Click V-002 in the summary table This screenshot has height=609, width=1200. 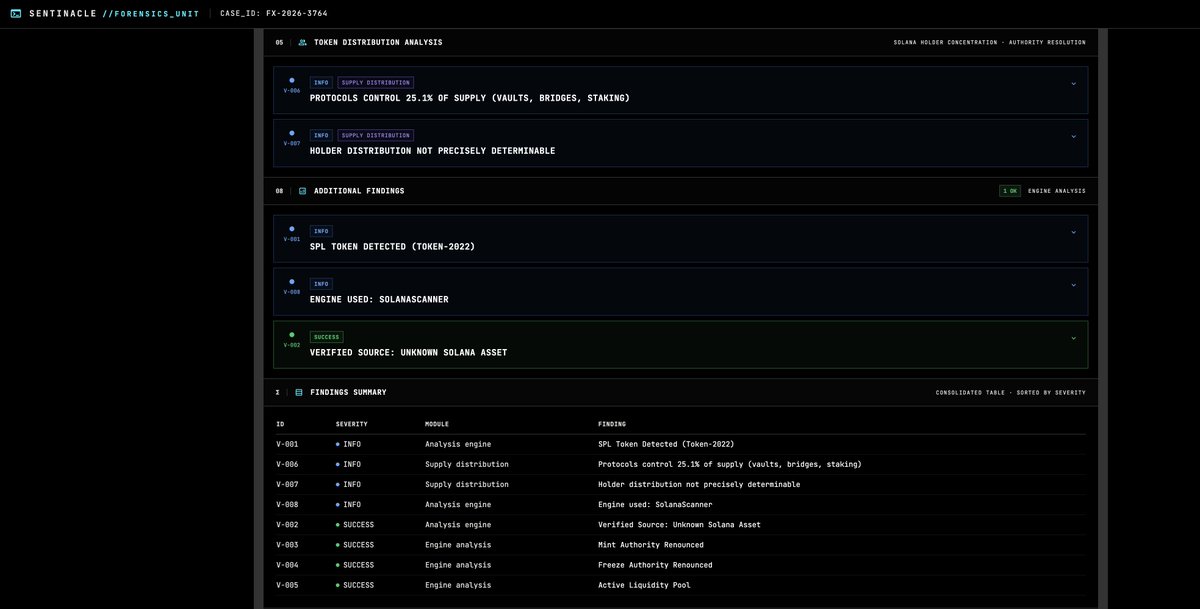[287, 525]
